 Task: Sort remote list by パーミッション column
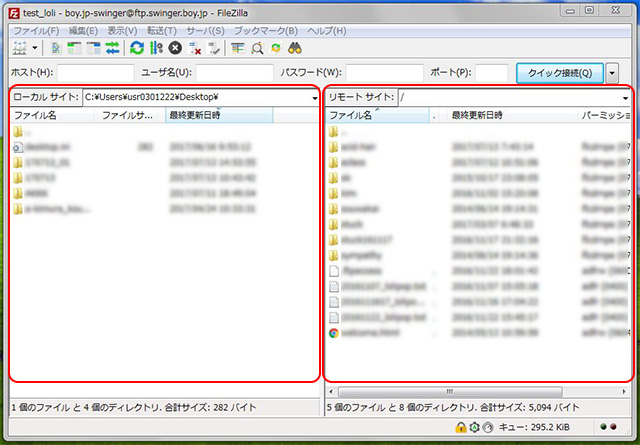point(605,115)
